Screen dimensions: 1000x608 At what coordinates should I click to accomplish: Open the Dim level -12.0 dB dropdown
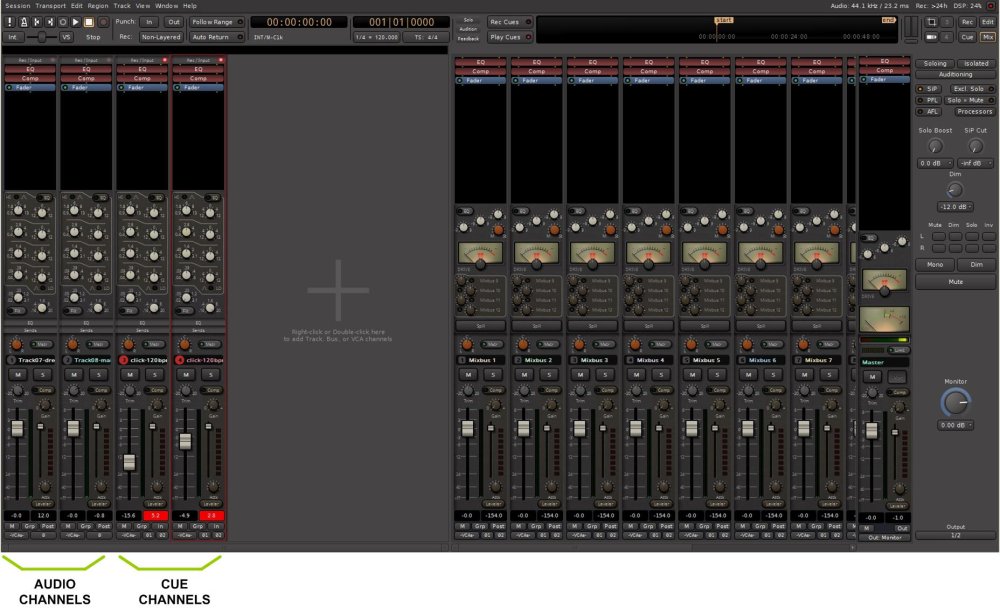(x=955, y=206)
